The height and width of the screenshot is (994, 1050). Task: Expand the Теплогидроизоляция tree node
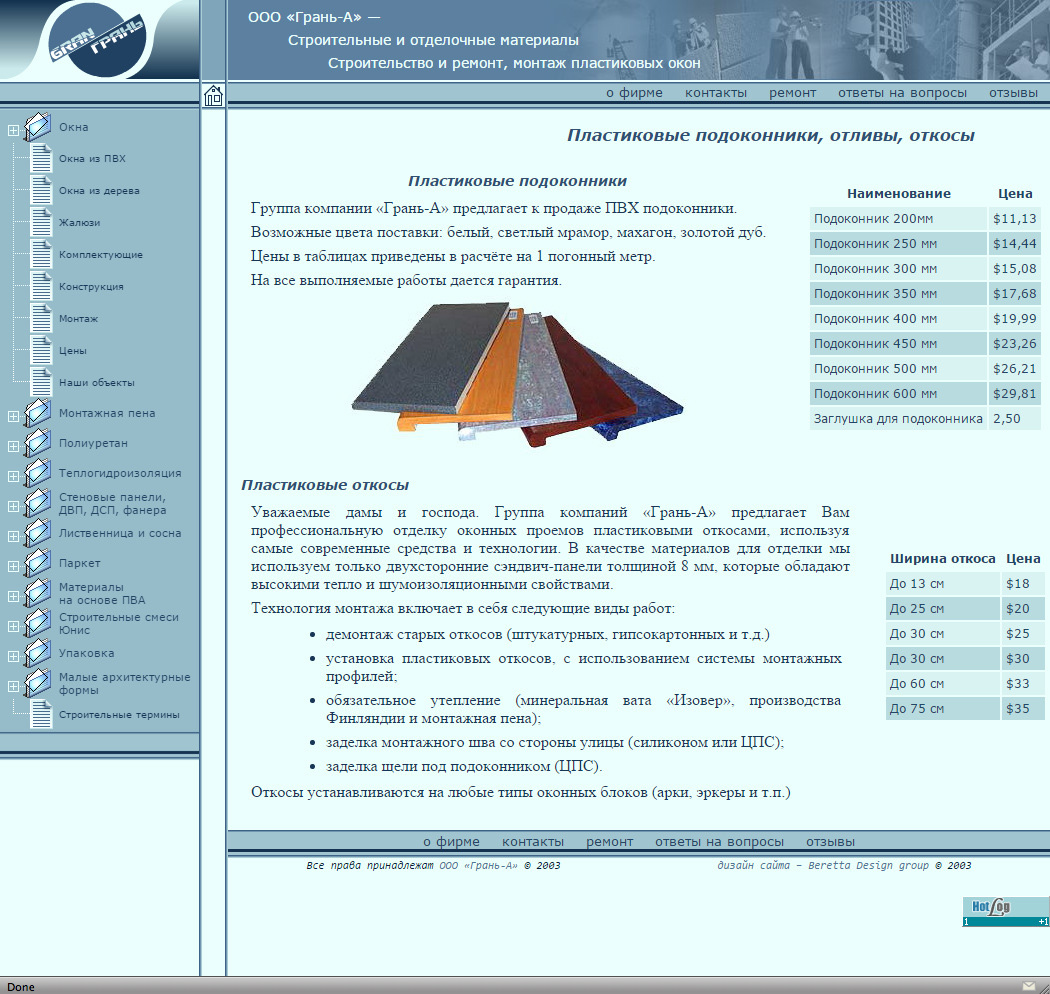point(13,477)
